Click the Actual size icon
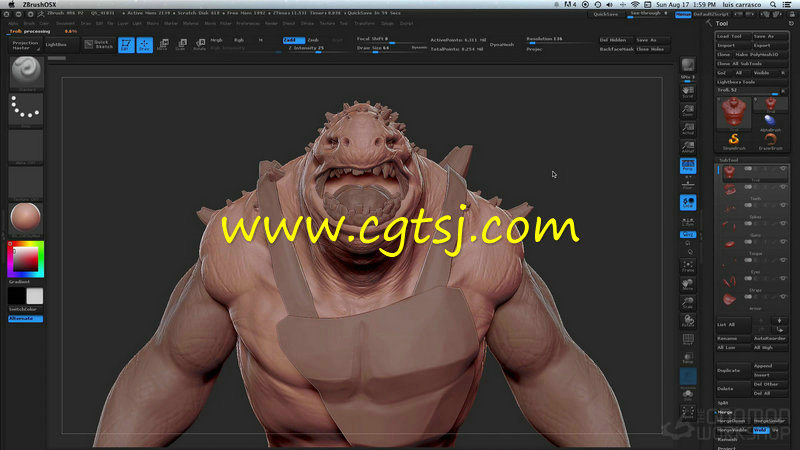 point(688,129)
